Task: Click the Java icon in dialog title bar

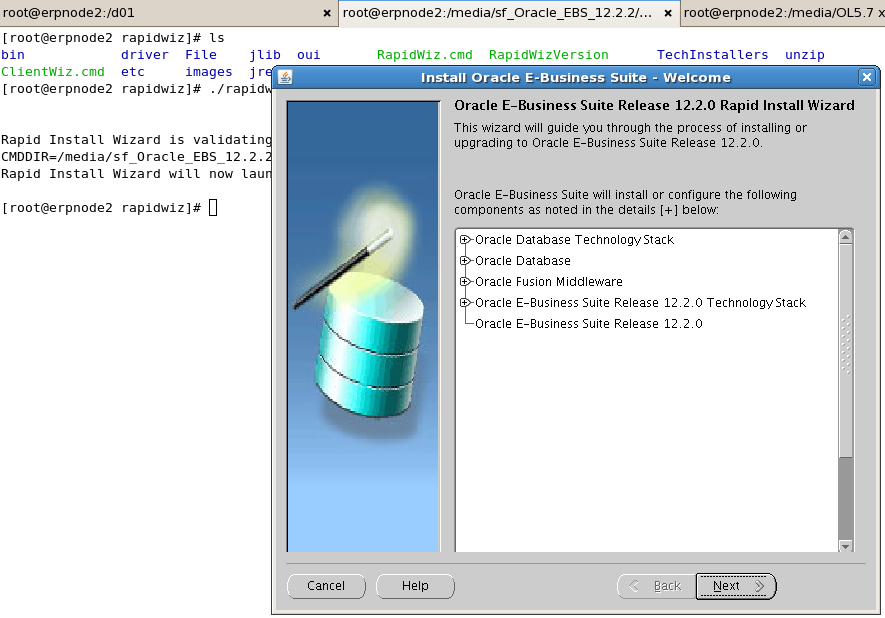Action: [x=286, y=77]
